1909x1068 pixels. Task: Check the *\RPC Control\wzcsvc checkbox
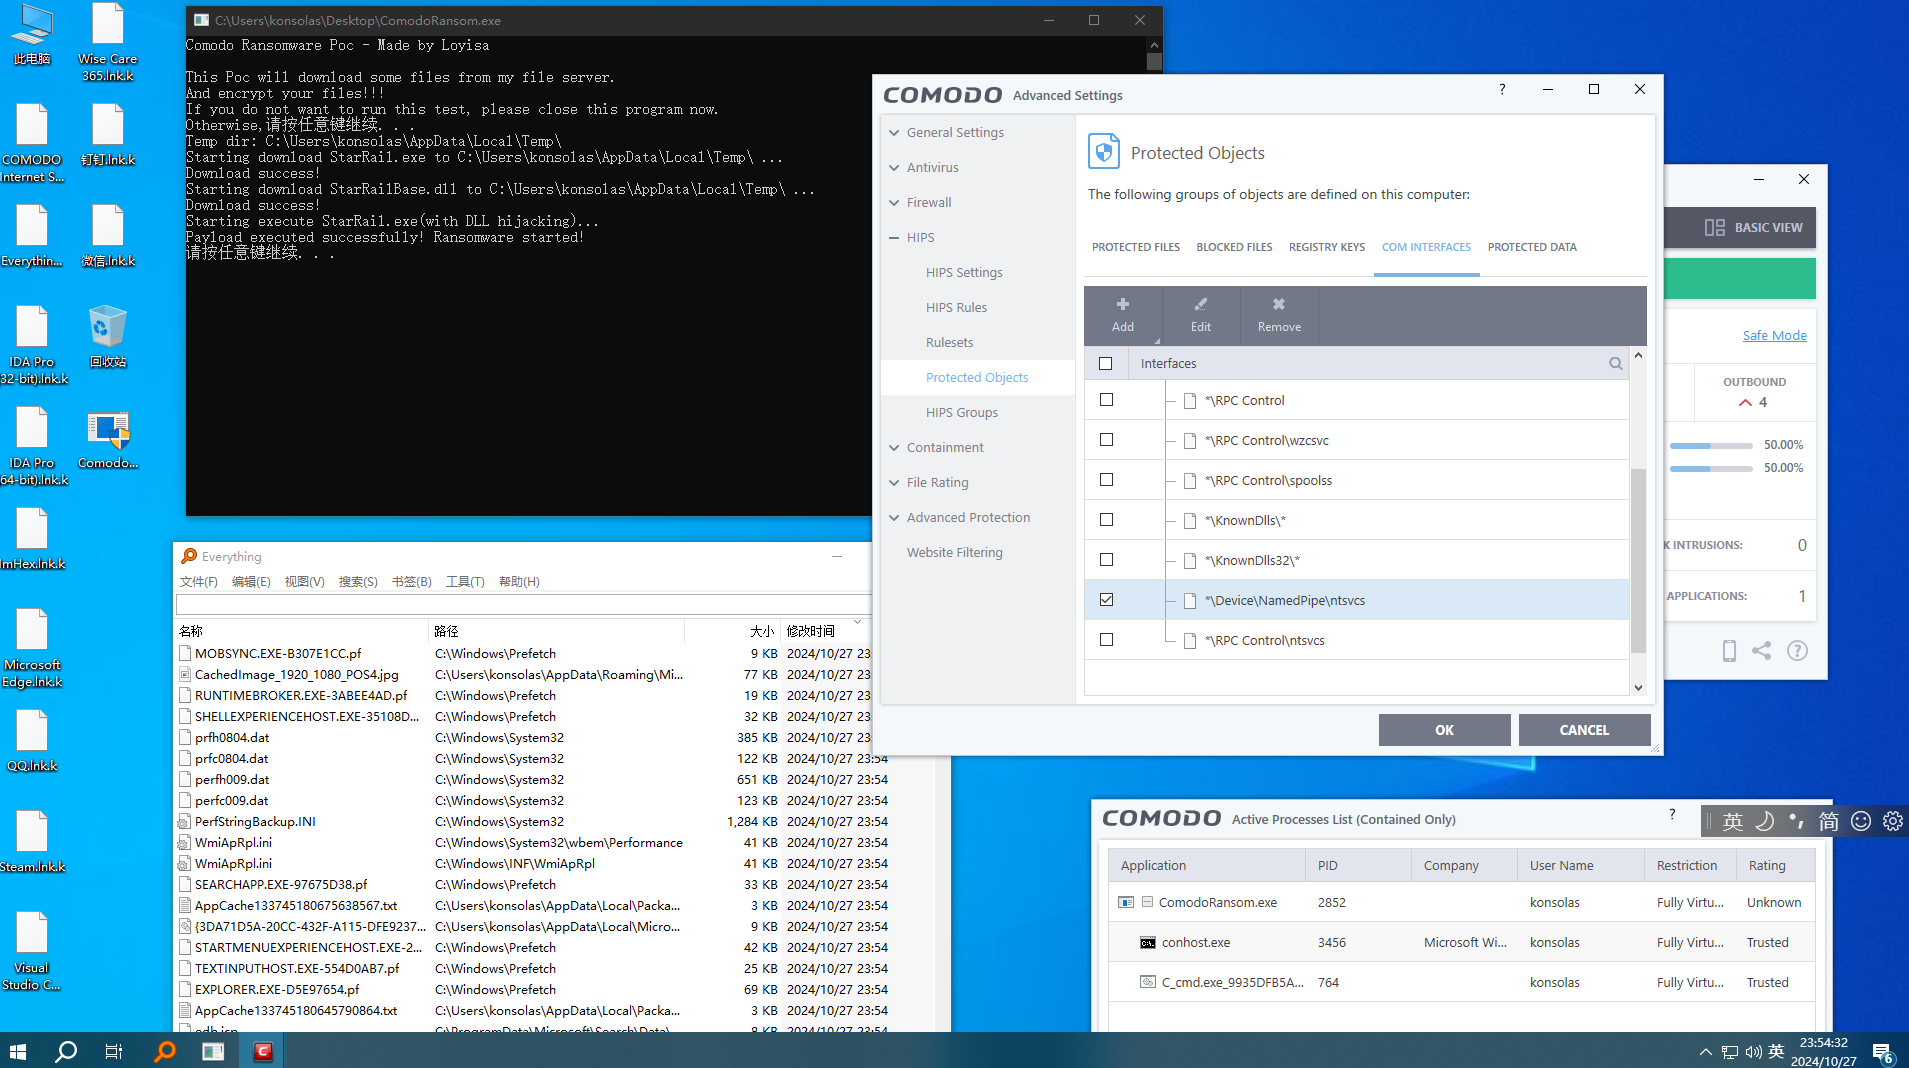[1106, 440]
